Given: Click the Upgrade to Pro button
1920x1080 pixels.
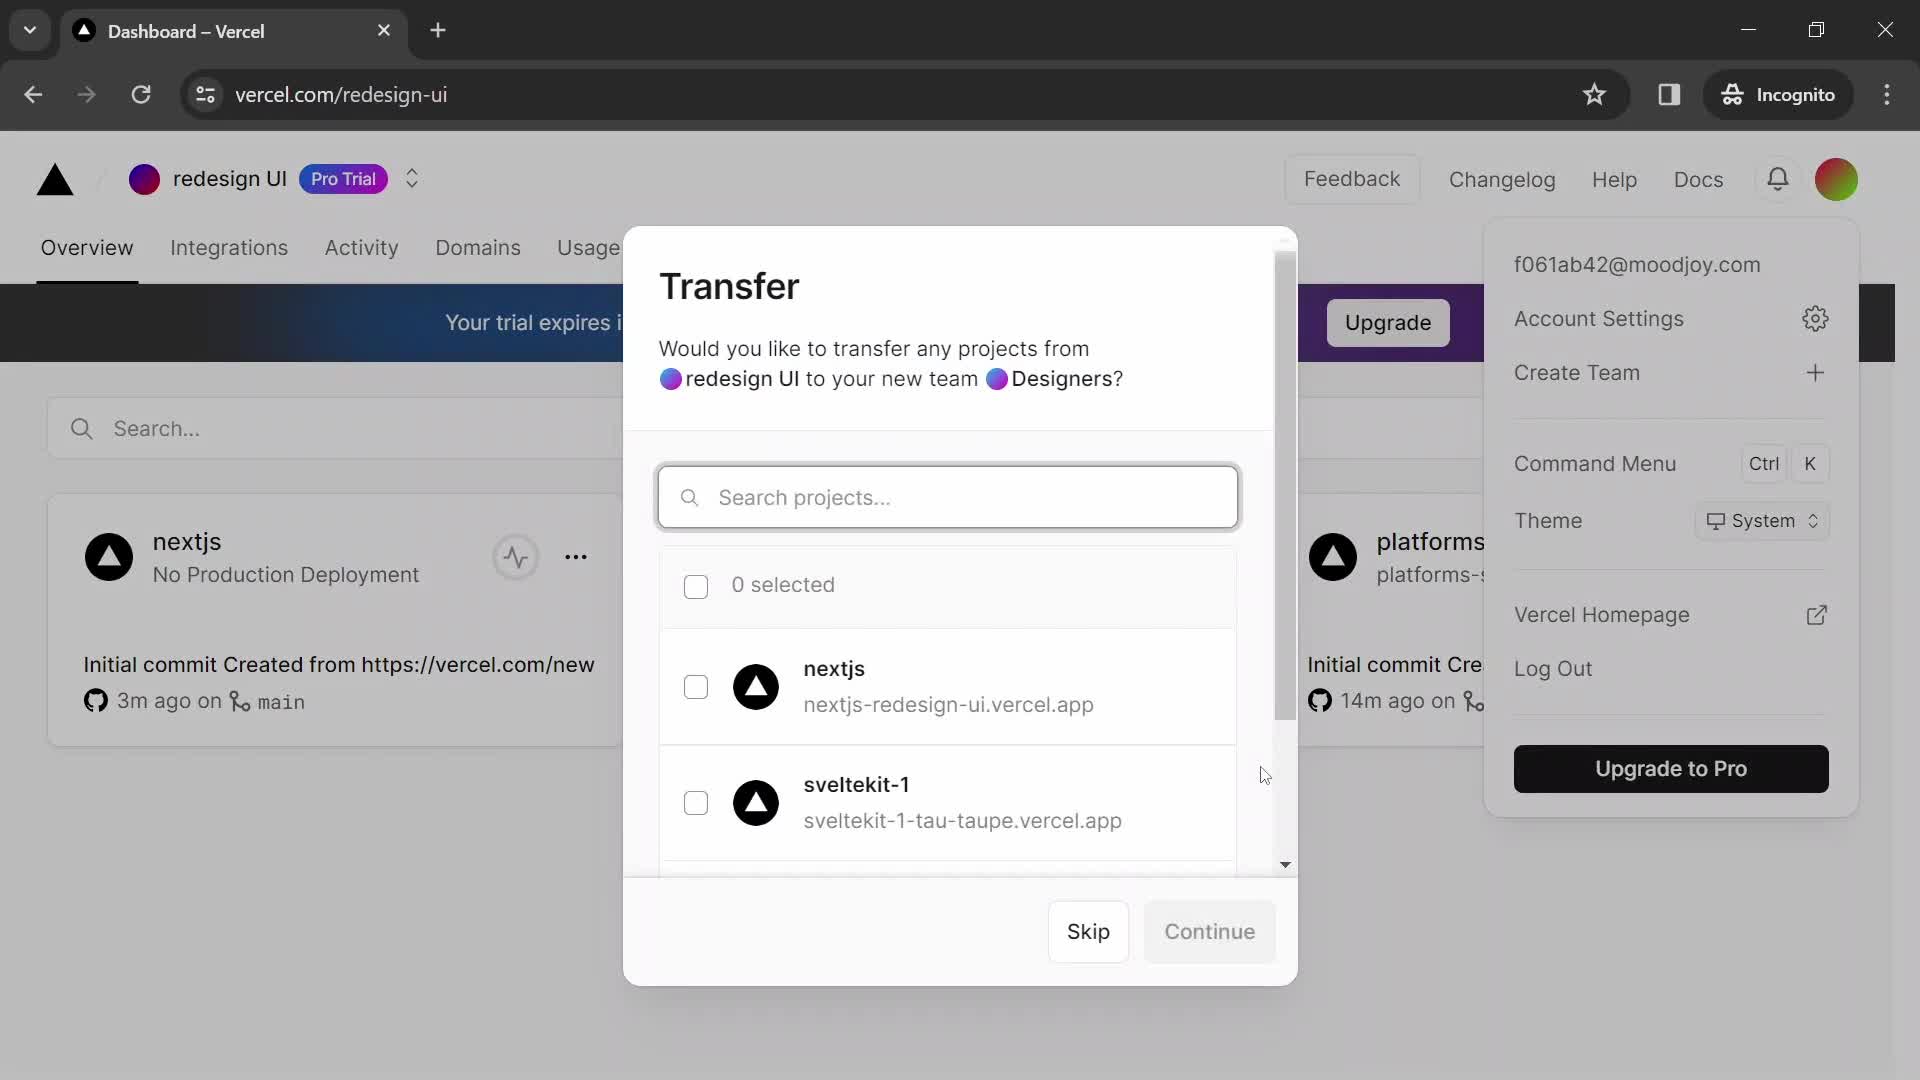Looking at the screenshot, I should coord(1671,767).
